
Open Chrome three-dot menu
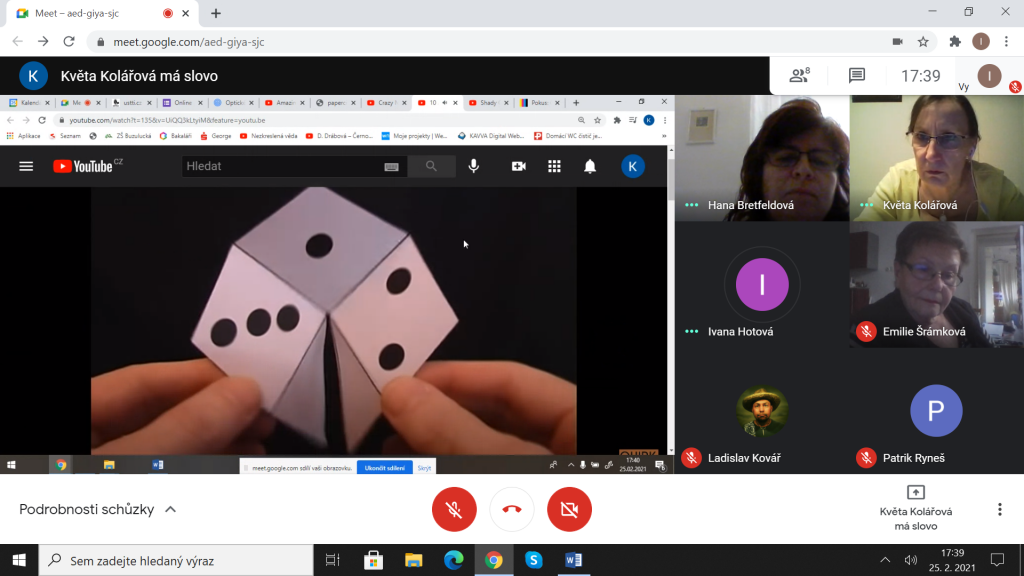click(1008, 42)
